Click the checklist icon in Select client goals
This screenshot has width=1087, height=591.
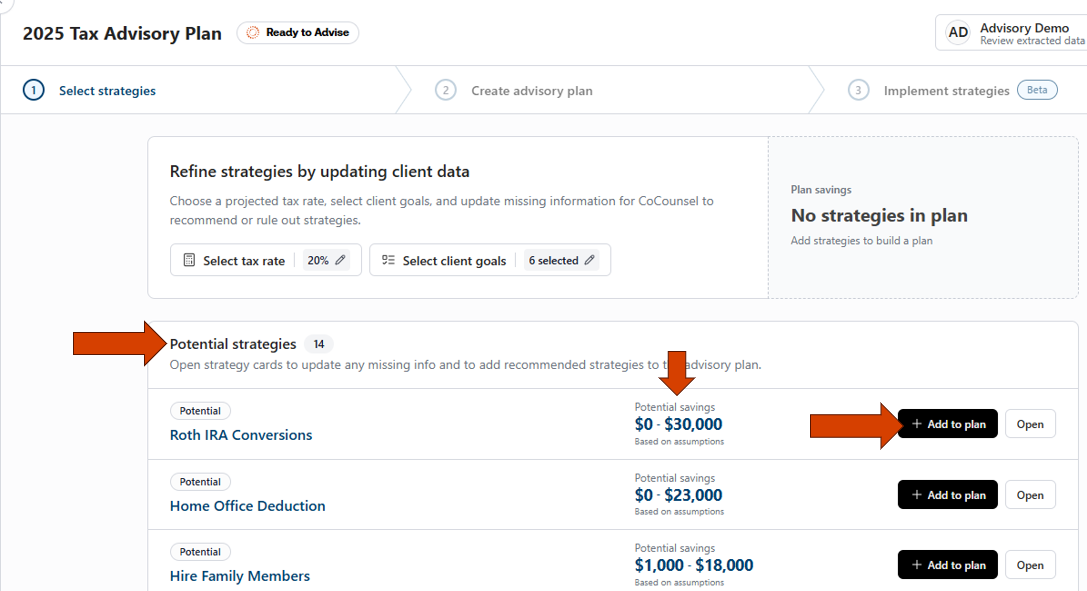click(388, 260)
